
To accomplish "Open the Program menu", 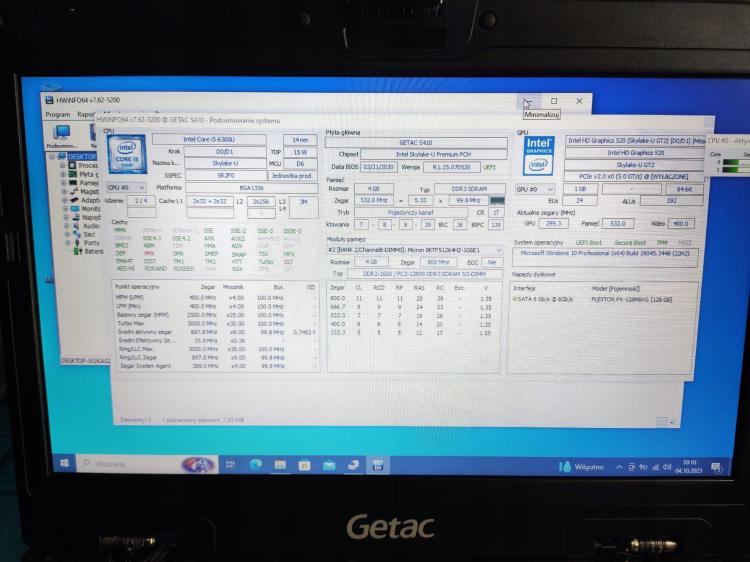I will (58, 115).
